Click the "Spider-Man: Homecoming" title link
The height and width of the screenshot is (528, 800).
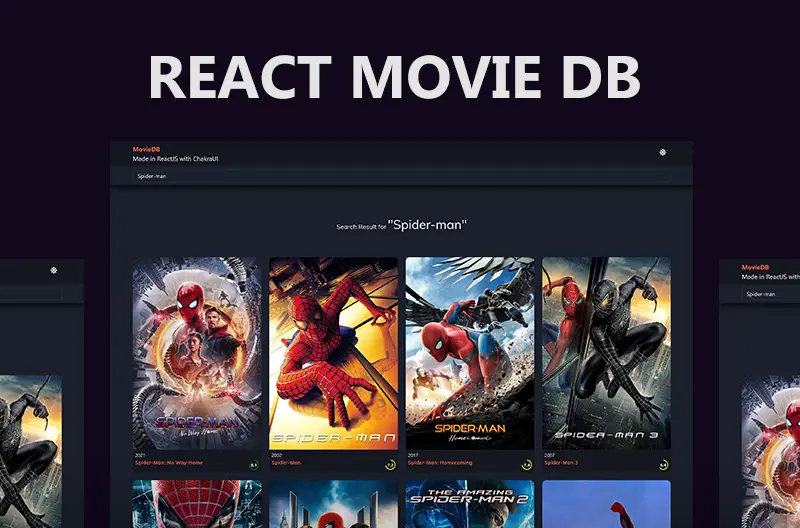point(440,463)
